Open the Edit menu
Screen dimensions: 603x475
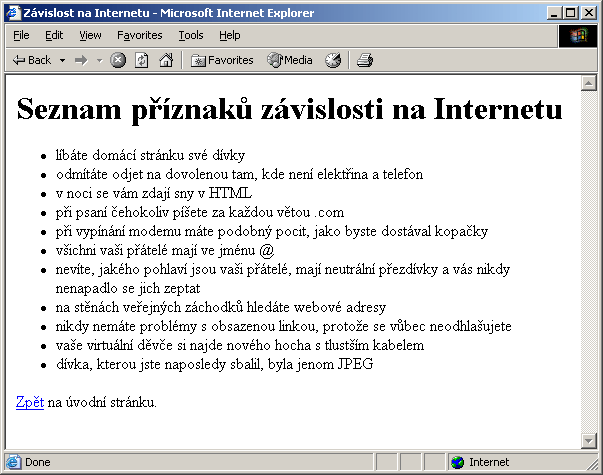54,35
